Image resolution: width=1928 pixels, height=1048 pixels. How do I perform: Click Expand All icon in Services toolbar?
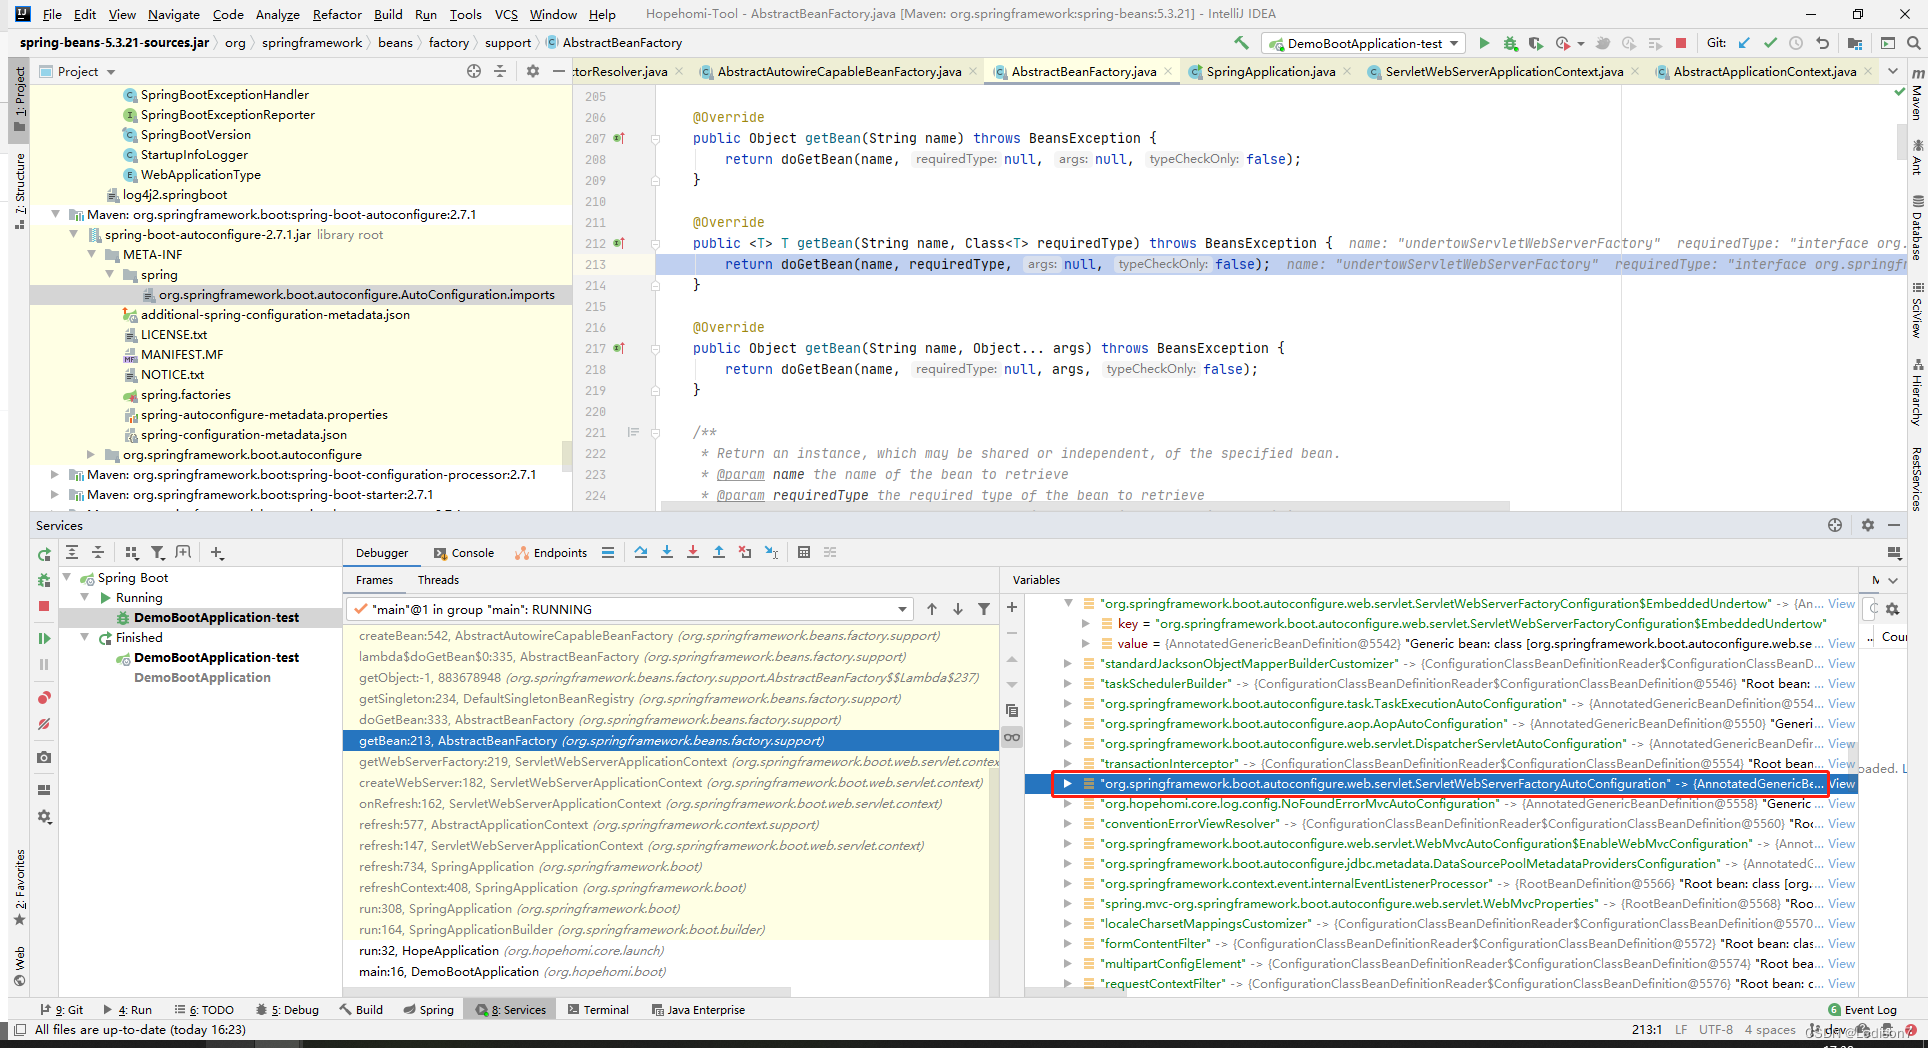tap(72, 552)
